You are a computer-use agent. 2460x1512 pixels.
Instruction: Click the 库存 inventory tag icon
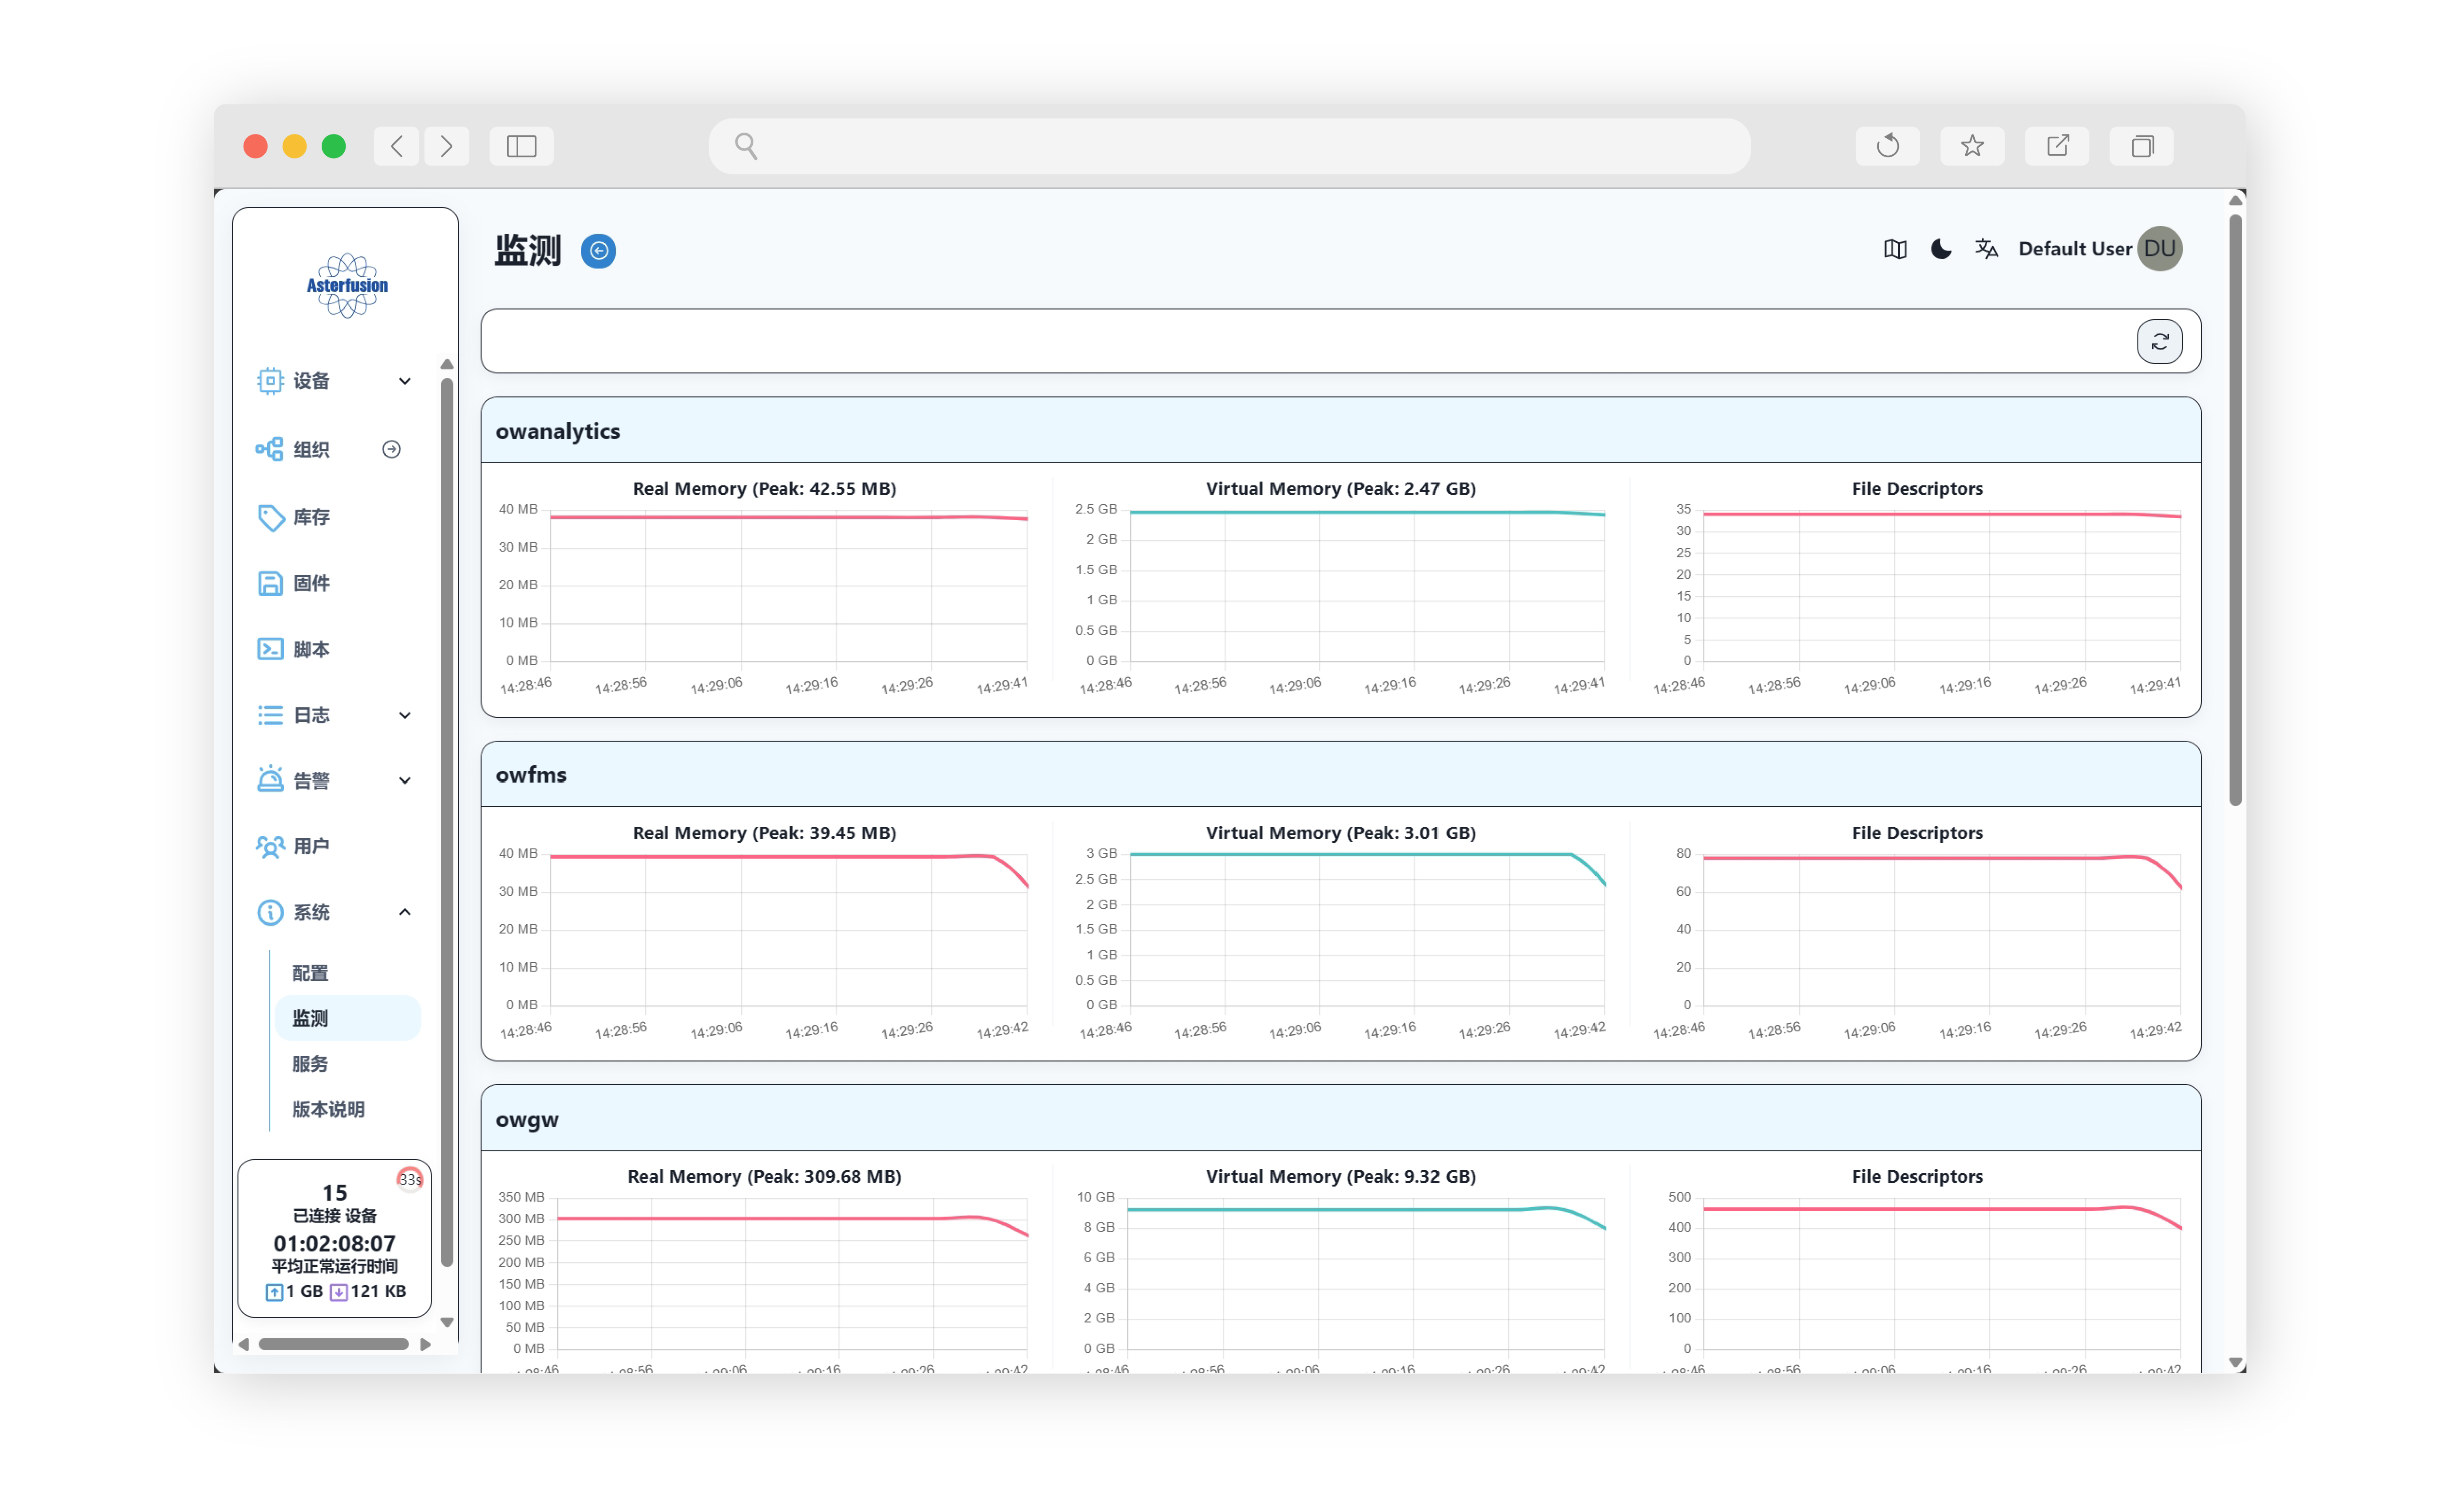(270, 517)
